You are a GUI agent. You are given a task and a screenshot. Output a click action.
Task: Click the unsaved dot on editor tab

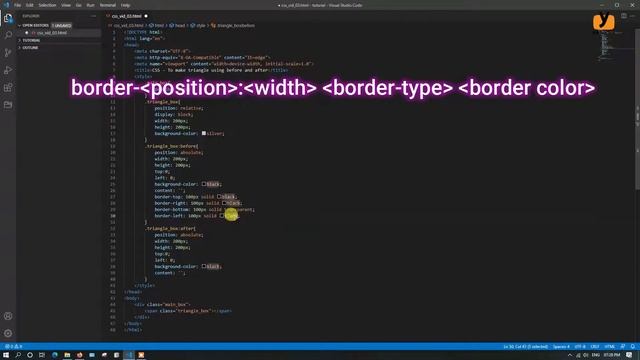coord(146,16)
